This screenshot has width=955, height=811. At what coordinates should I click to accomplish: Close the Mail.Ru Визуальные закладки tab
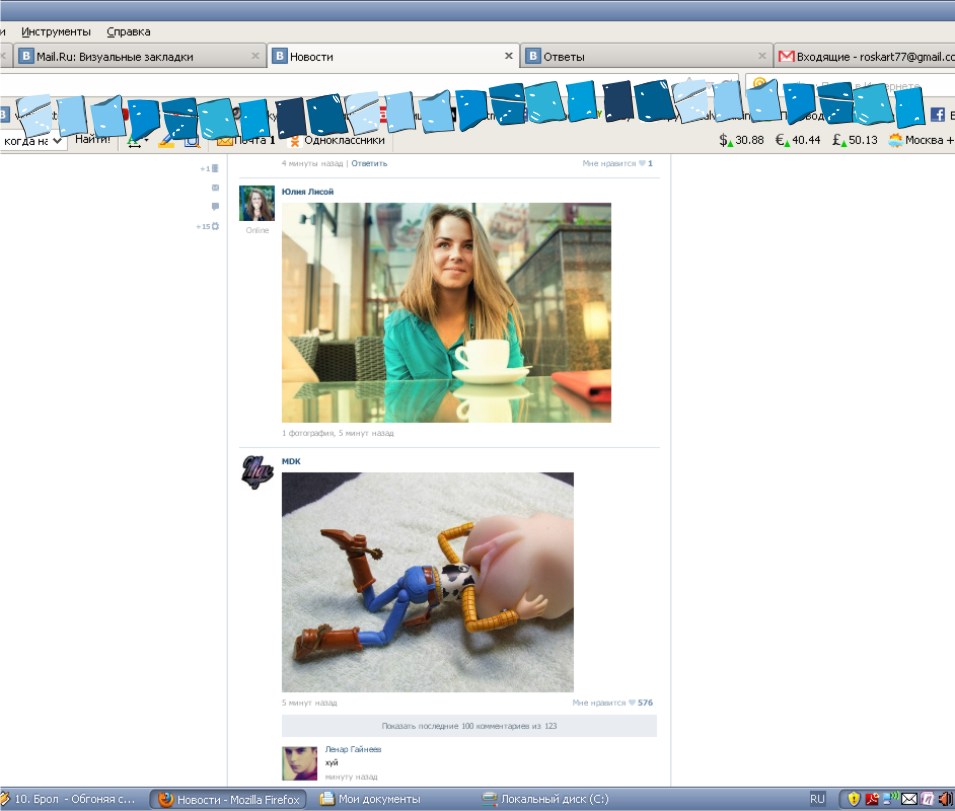click(x=255, y=56)
